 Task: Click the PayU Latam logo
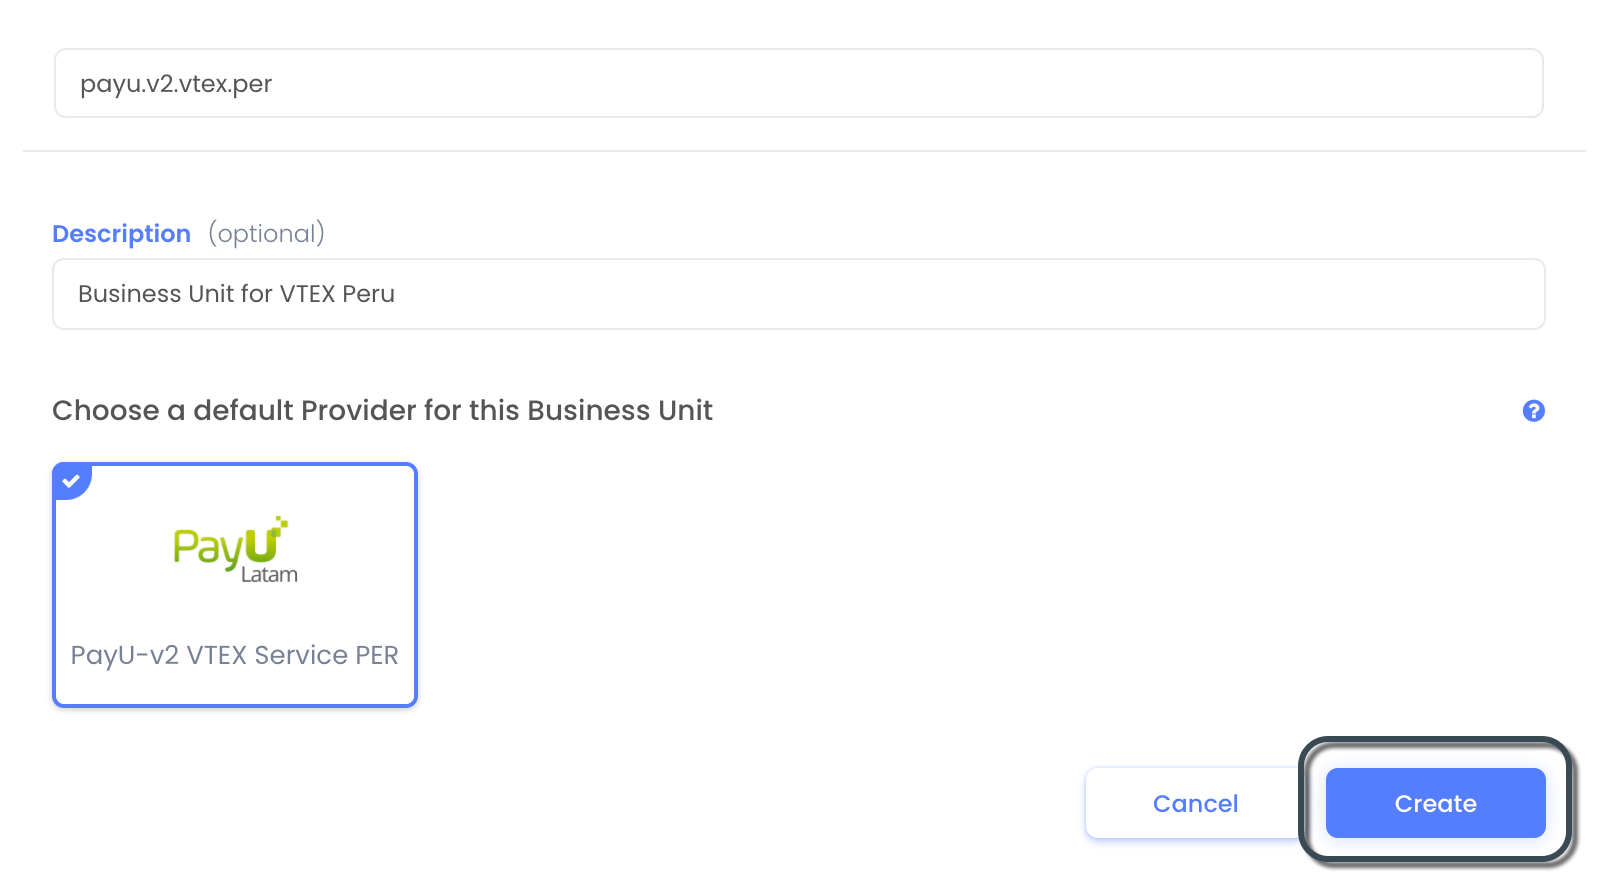(x=235, y=550)
